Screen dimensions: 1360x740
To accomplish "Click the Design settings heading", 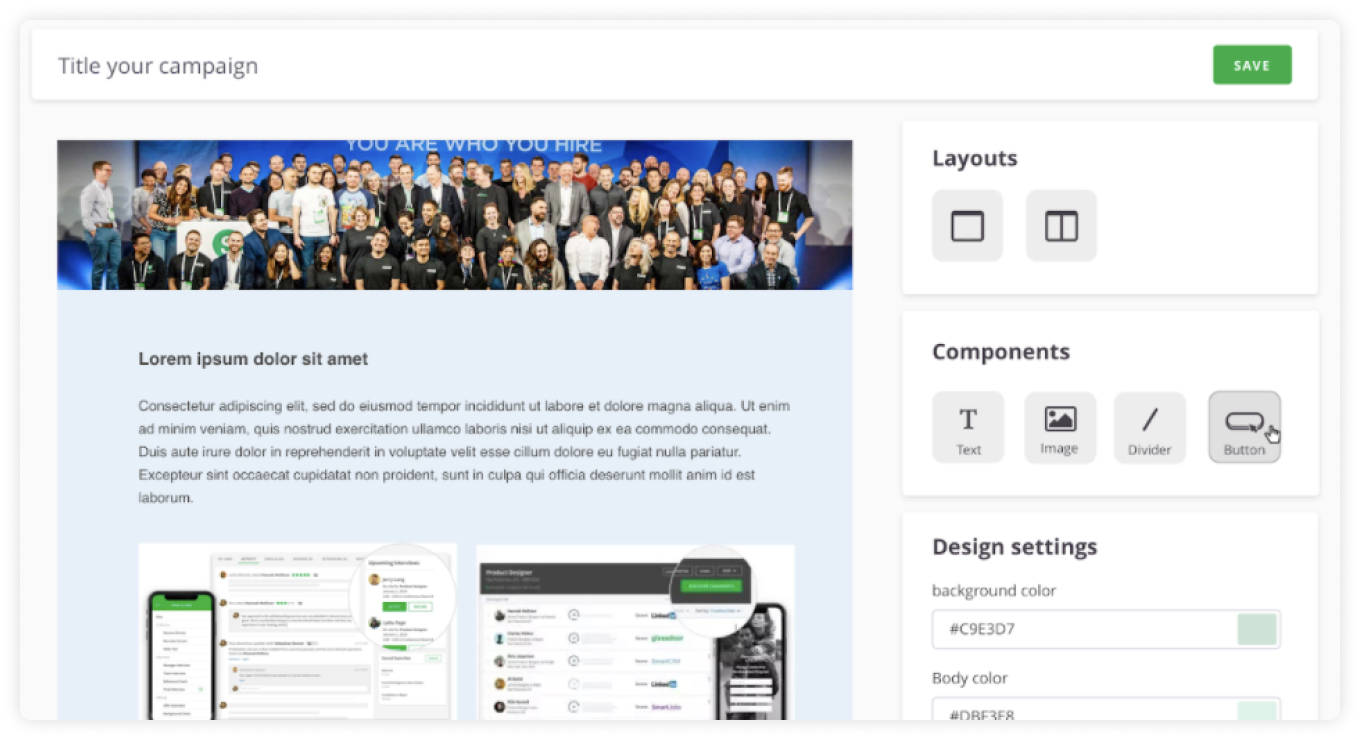I will 1014,547.
